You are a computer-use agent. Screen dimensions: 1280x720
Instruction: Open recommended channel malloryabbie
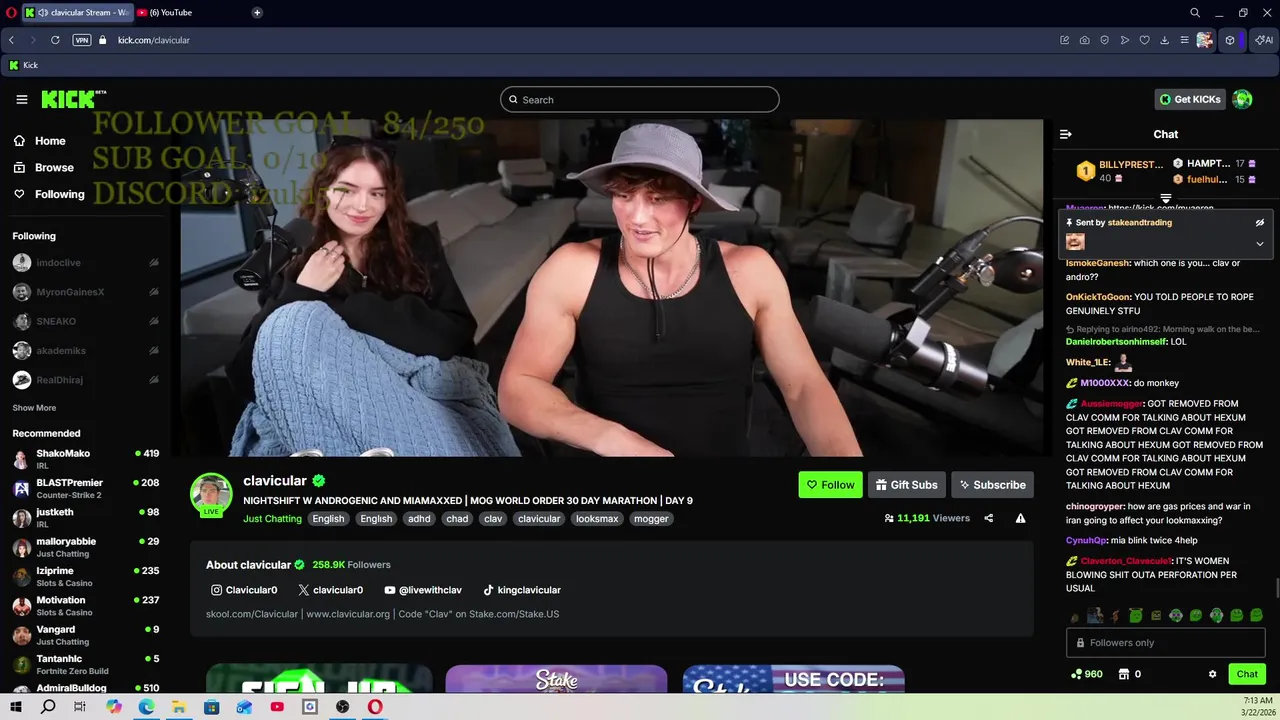(85, 547)
